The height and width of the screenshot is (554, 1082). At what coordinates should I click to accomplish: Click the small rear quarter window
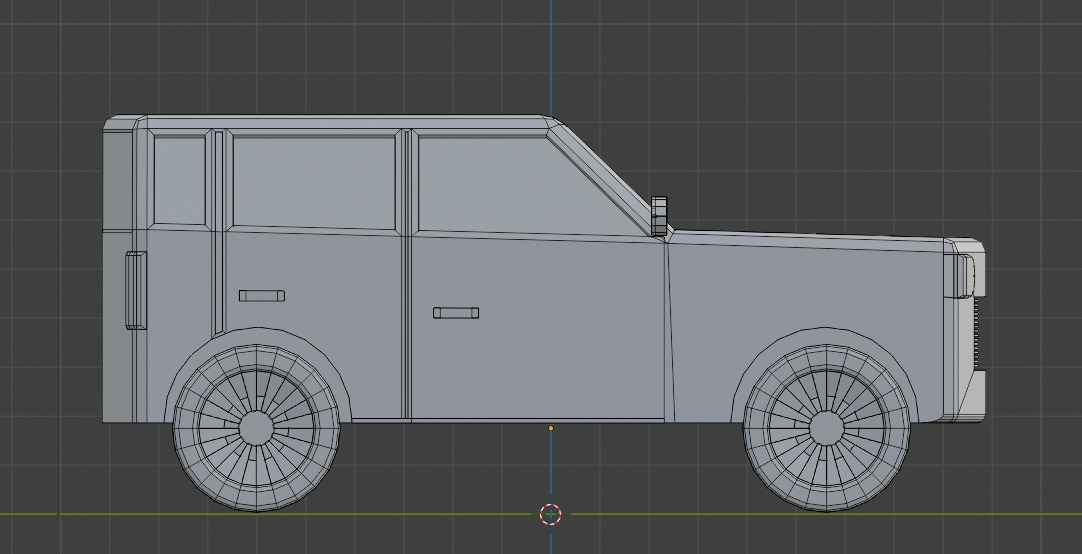[179, 179]
